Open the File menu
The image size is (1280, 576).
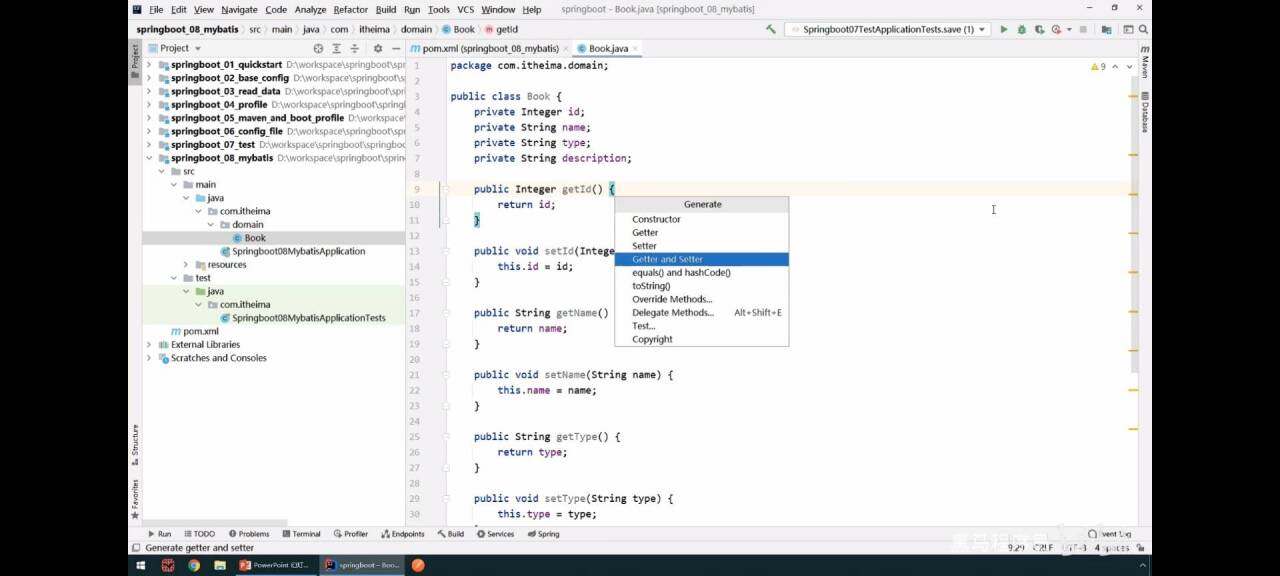[155, 9]
